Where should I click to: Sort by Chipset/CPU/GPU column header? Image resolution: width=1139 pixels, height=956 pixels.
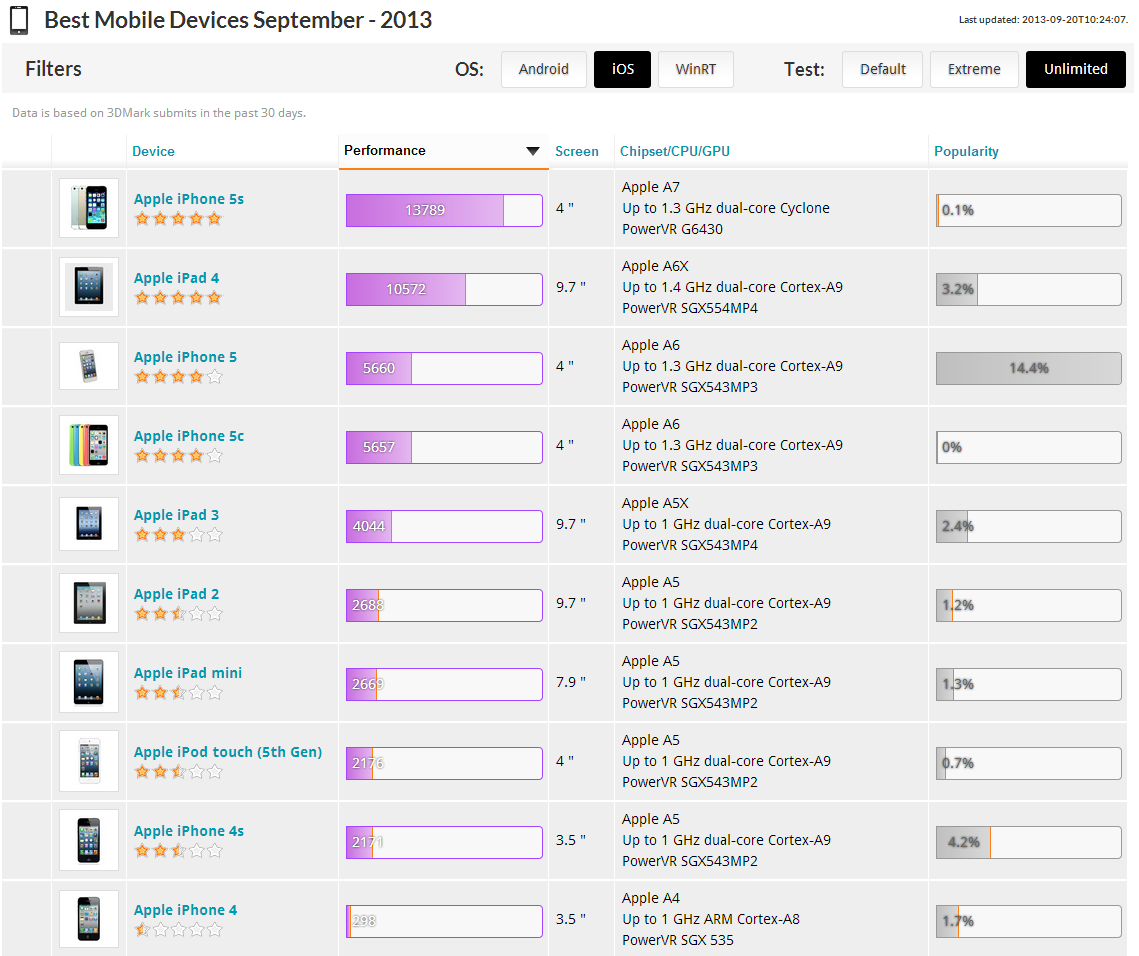click(674, 151)
